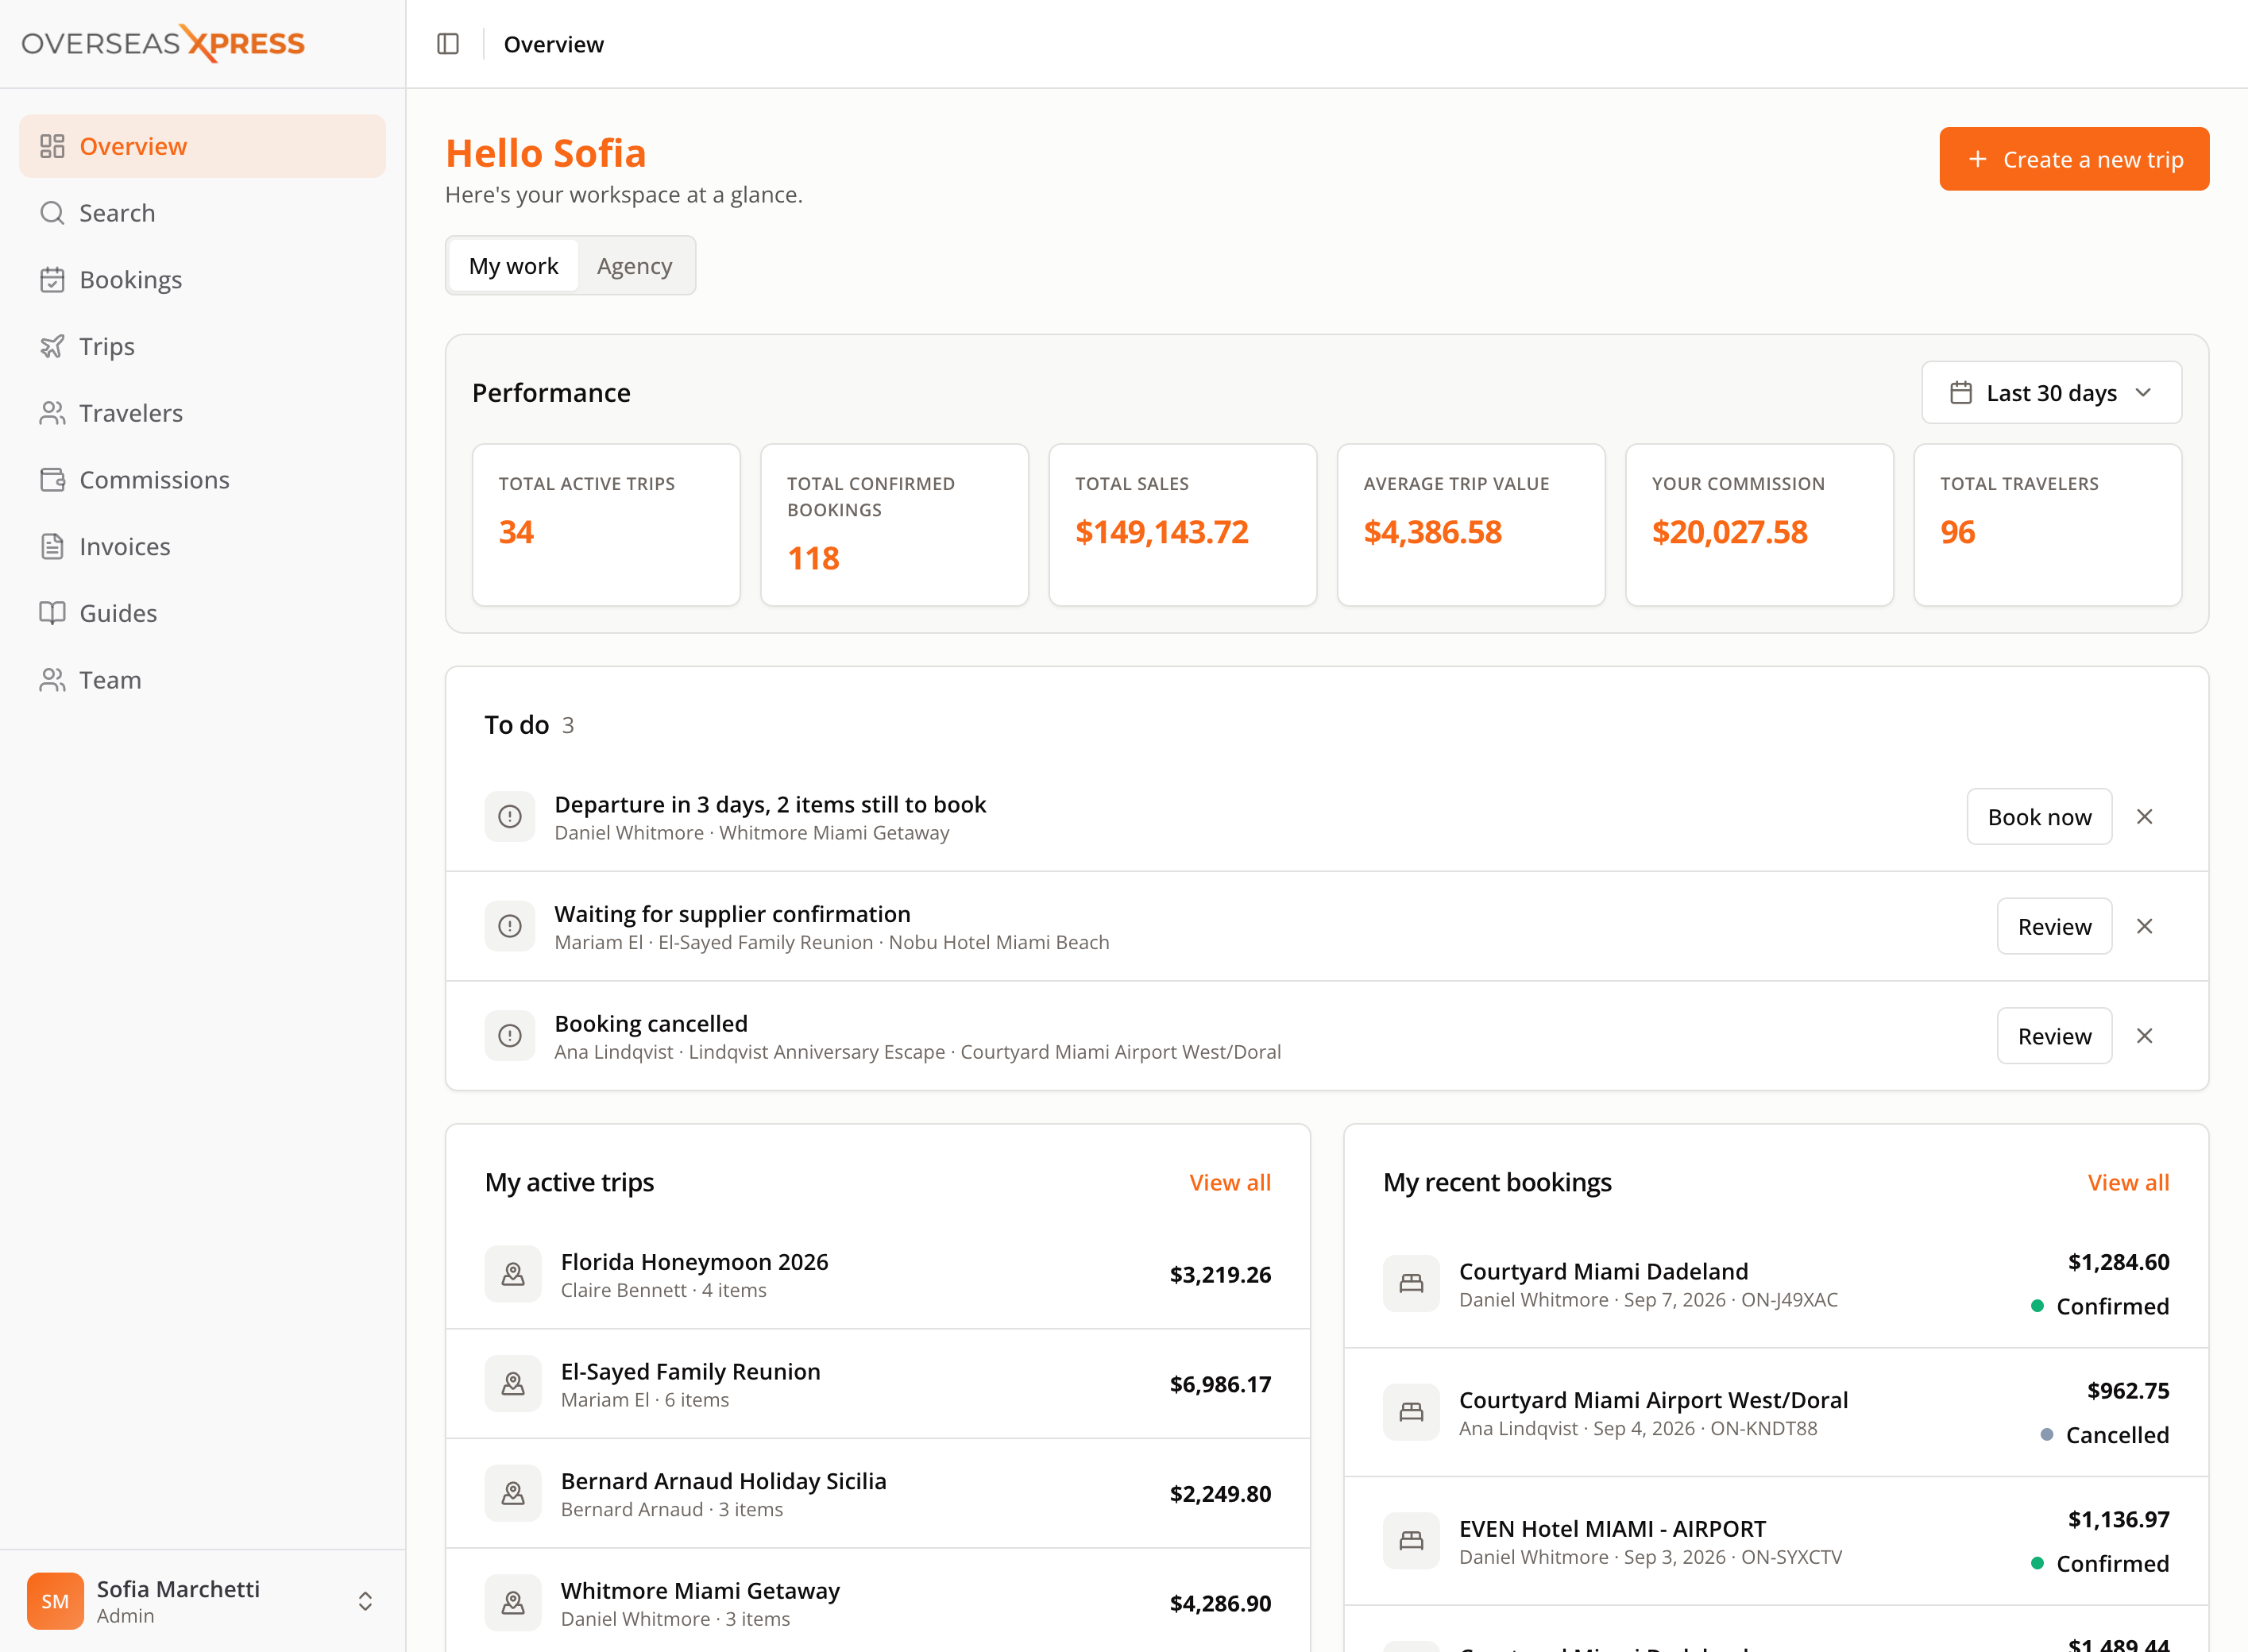Open Search in the sidebar
This screenshot has height=1652, width=2248.
tap(202, 213)
